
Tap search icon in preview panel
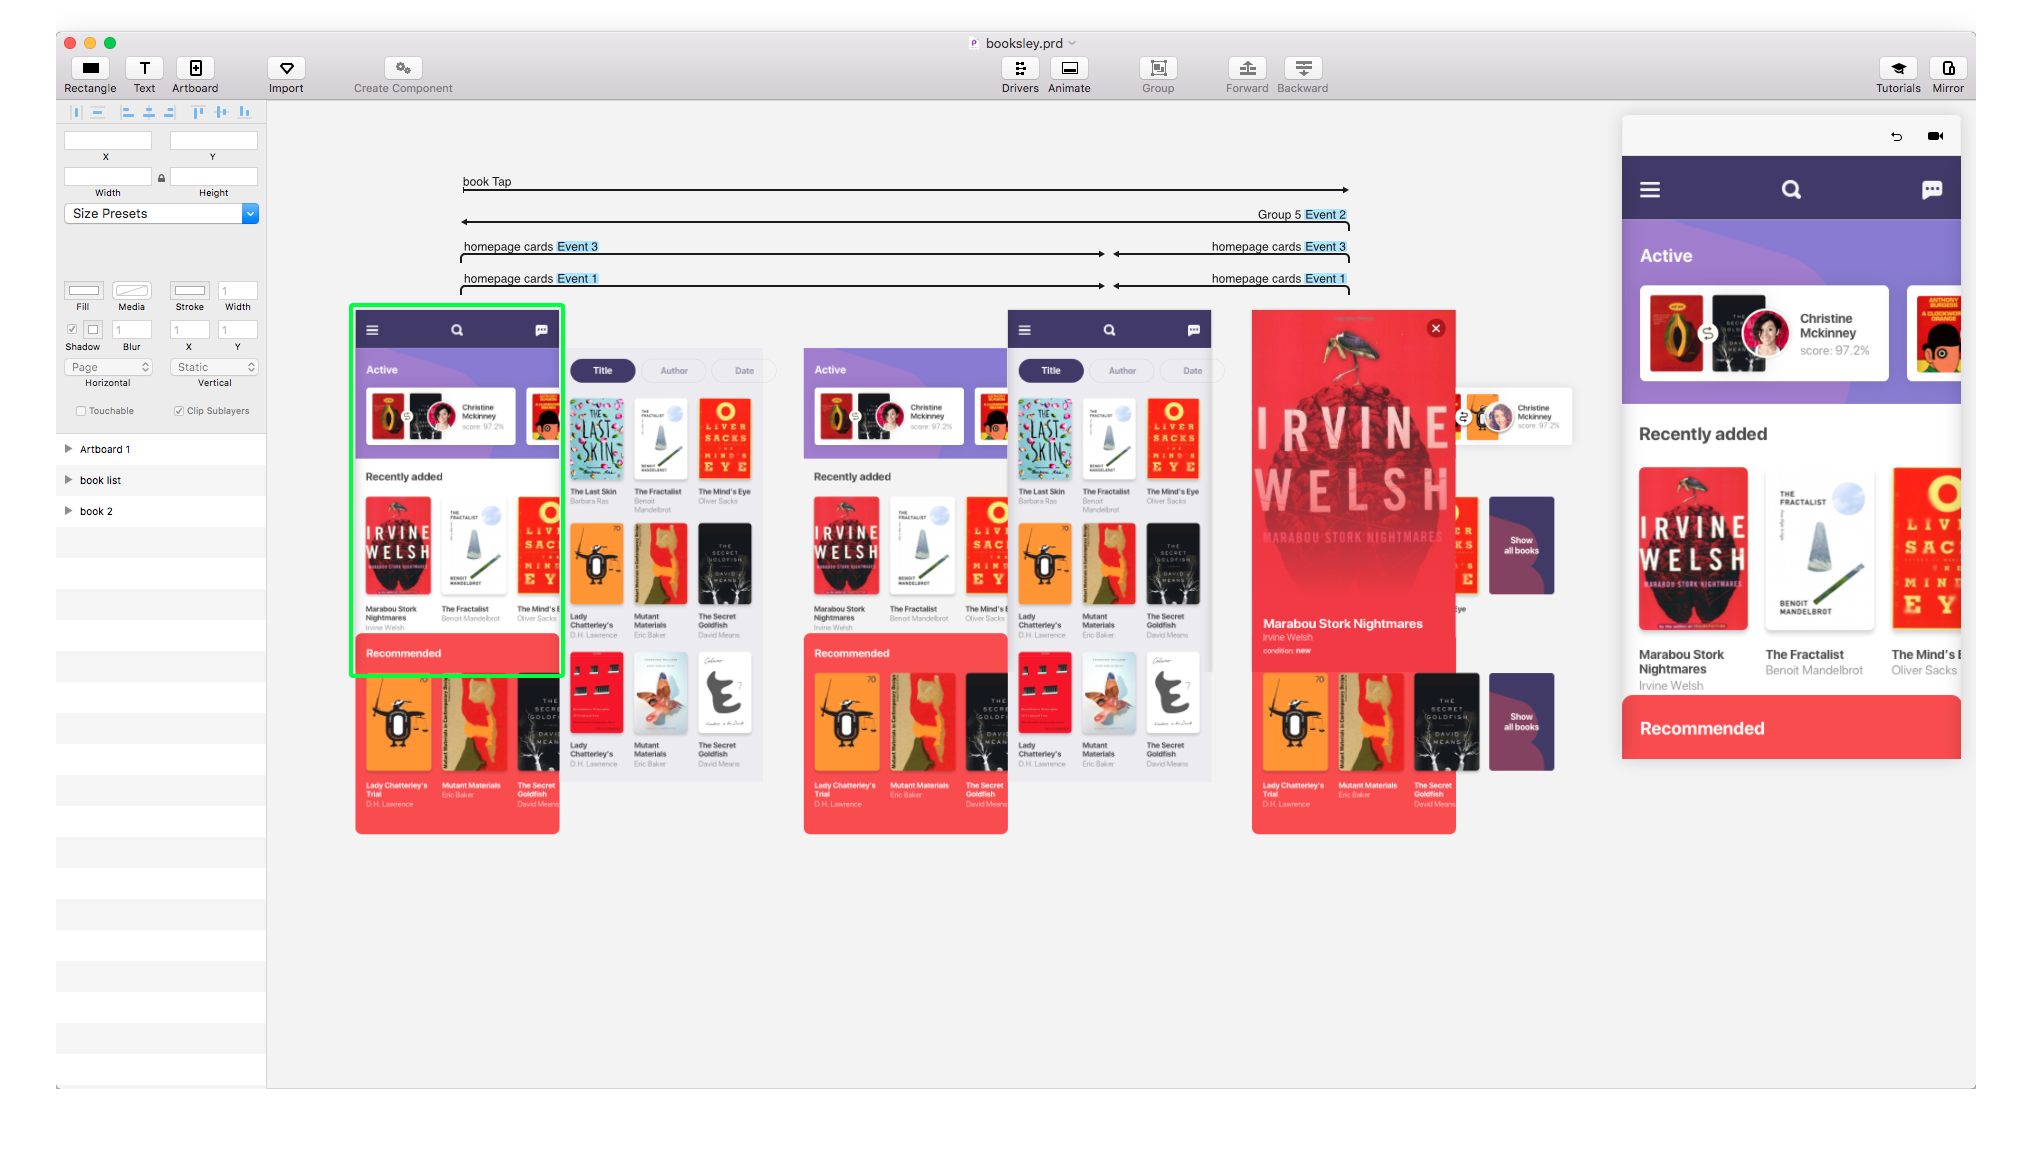(1791, 189)
